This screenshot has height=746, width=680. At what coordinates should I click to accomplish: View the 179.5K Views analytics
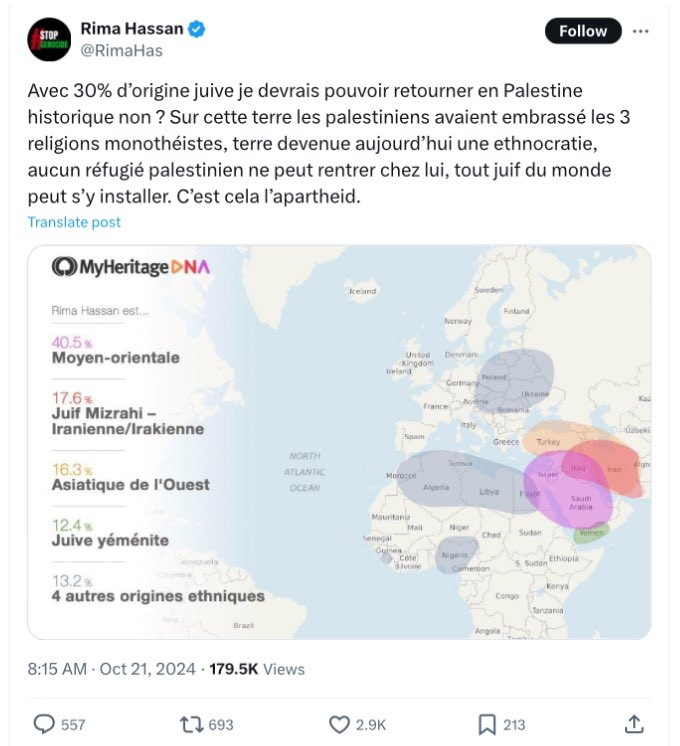[257, 669]
